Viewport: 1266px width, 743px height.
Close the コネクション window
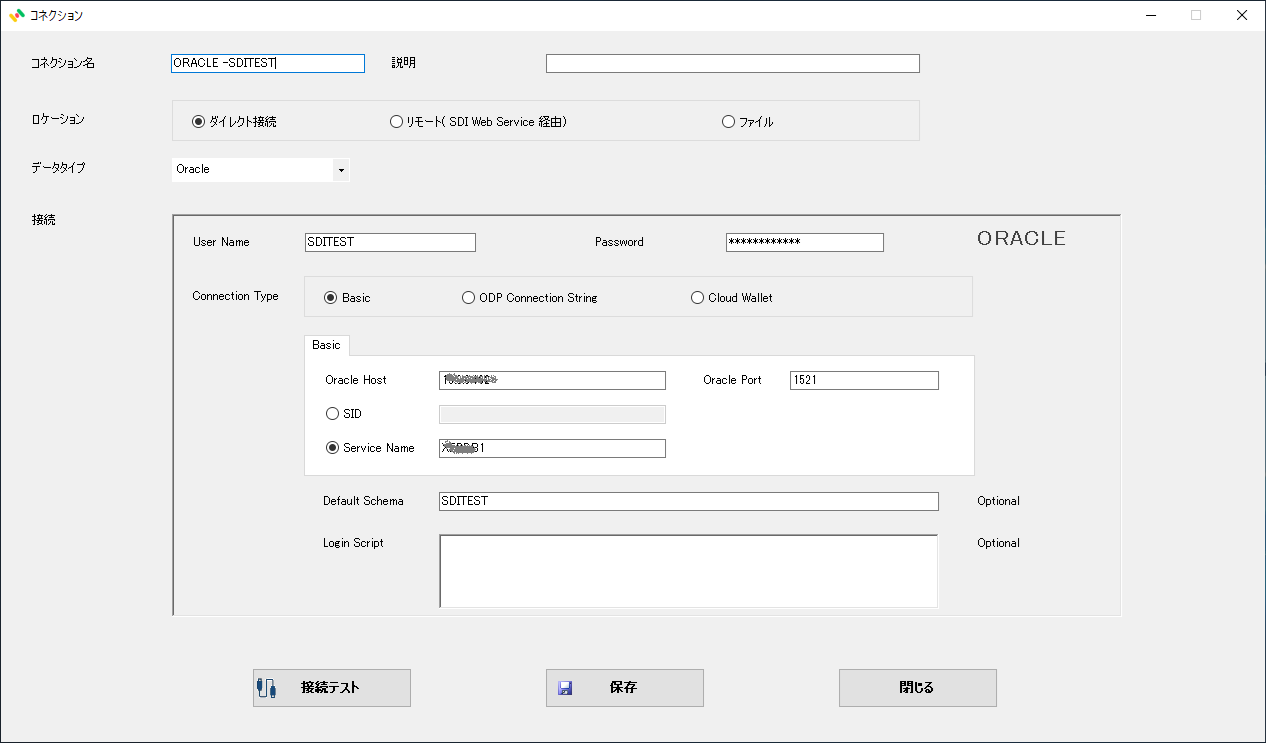(x=1241, y=15)
